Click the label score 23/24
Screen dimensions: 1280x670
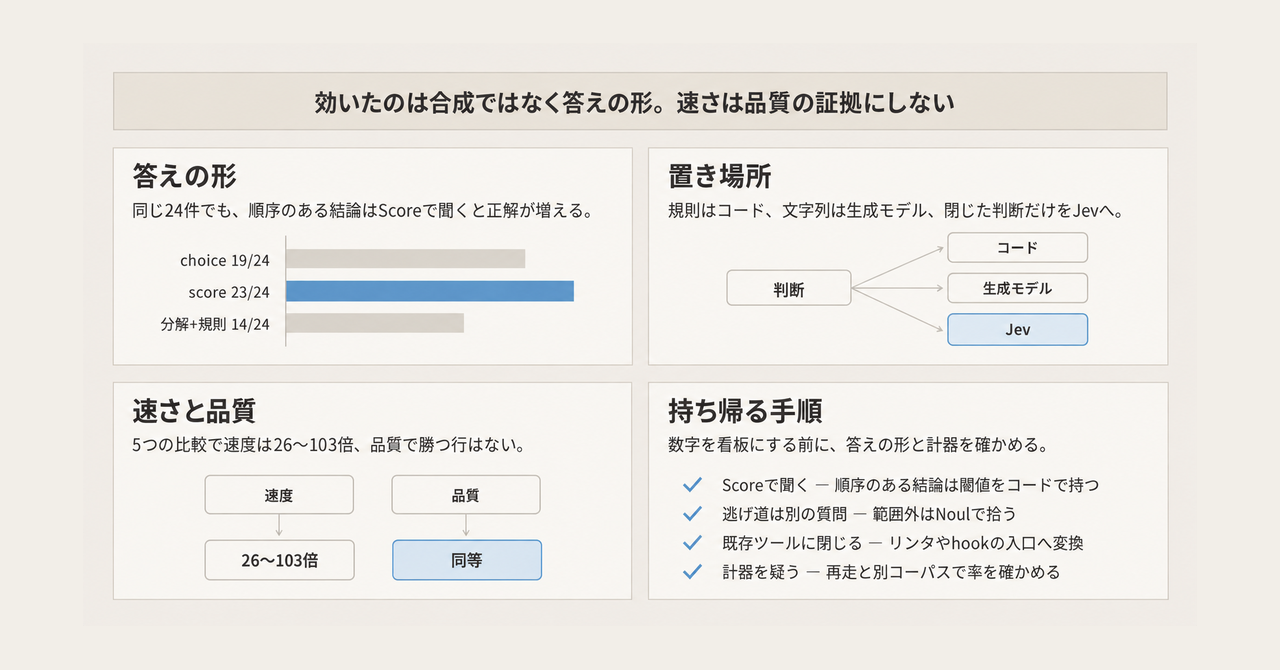(x=229, y=292)
